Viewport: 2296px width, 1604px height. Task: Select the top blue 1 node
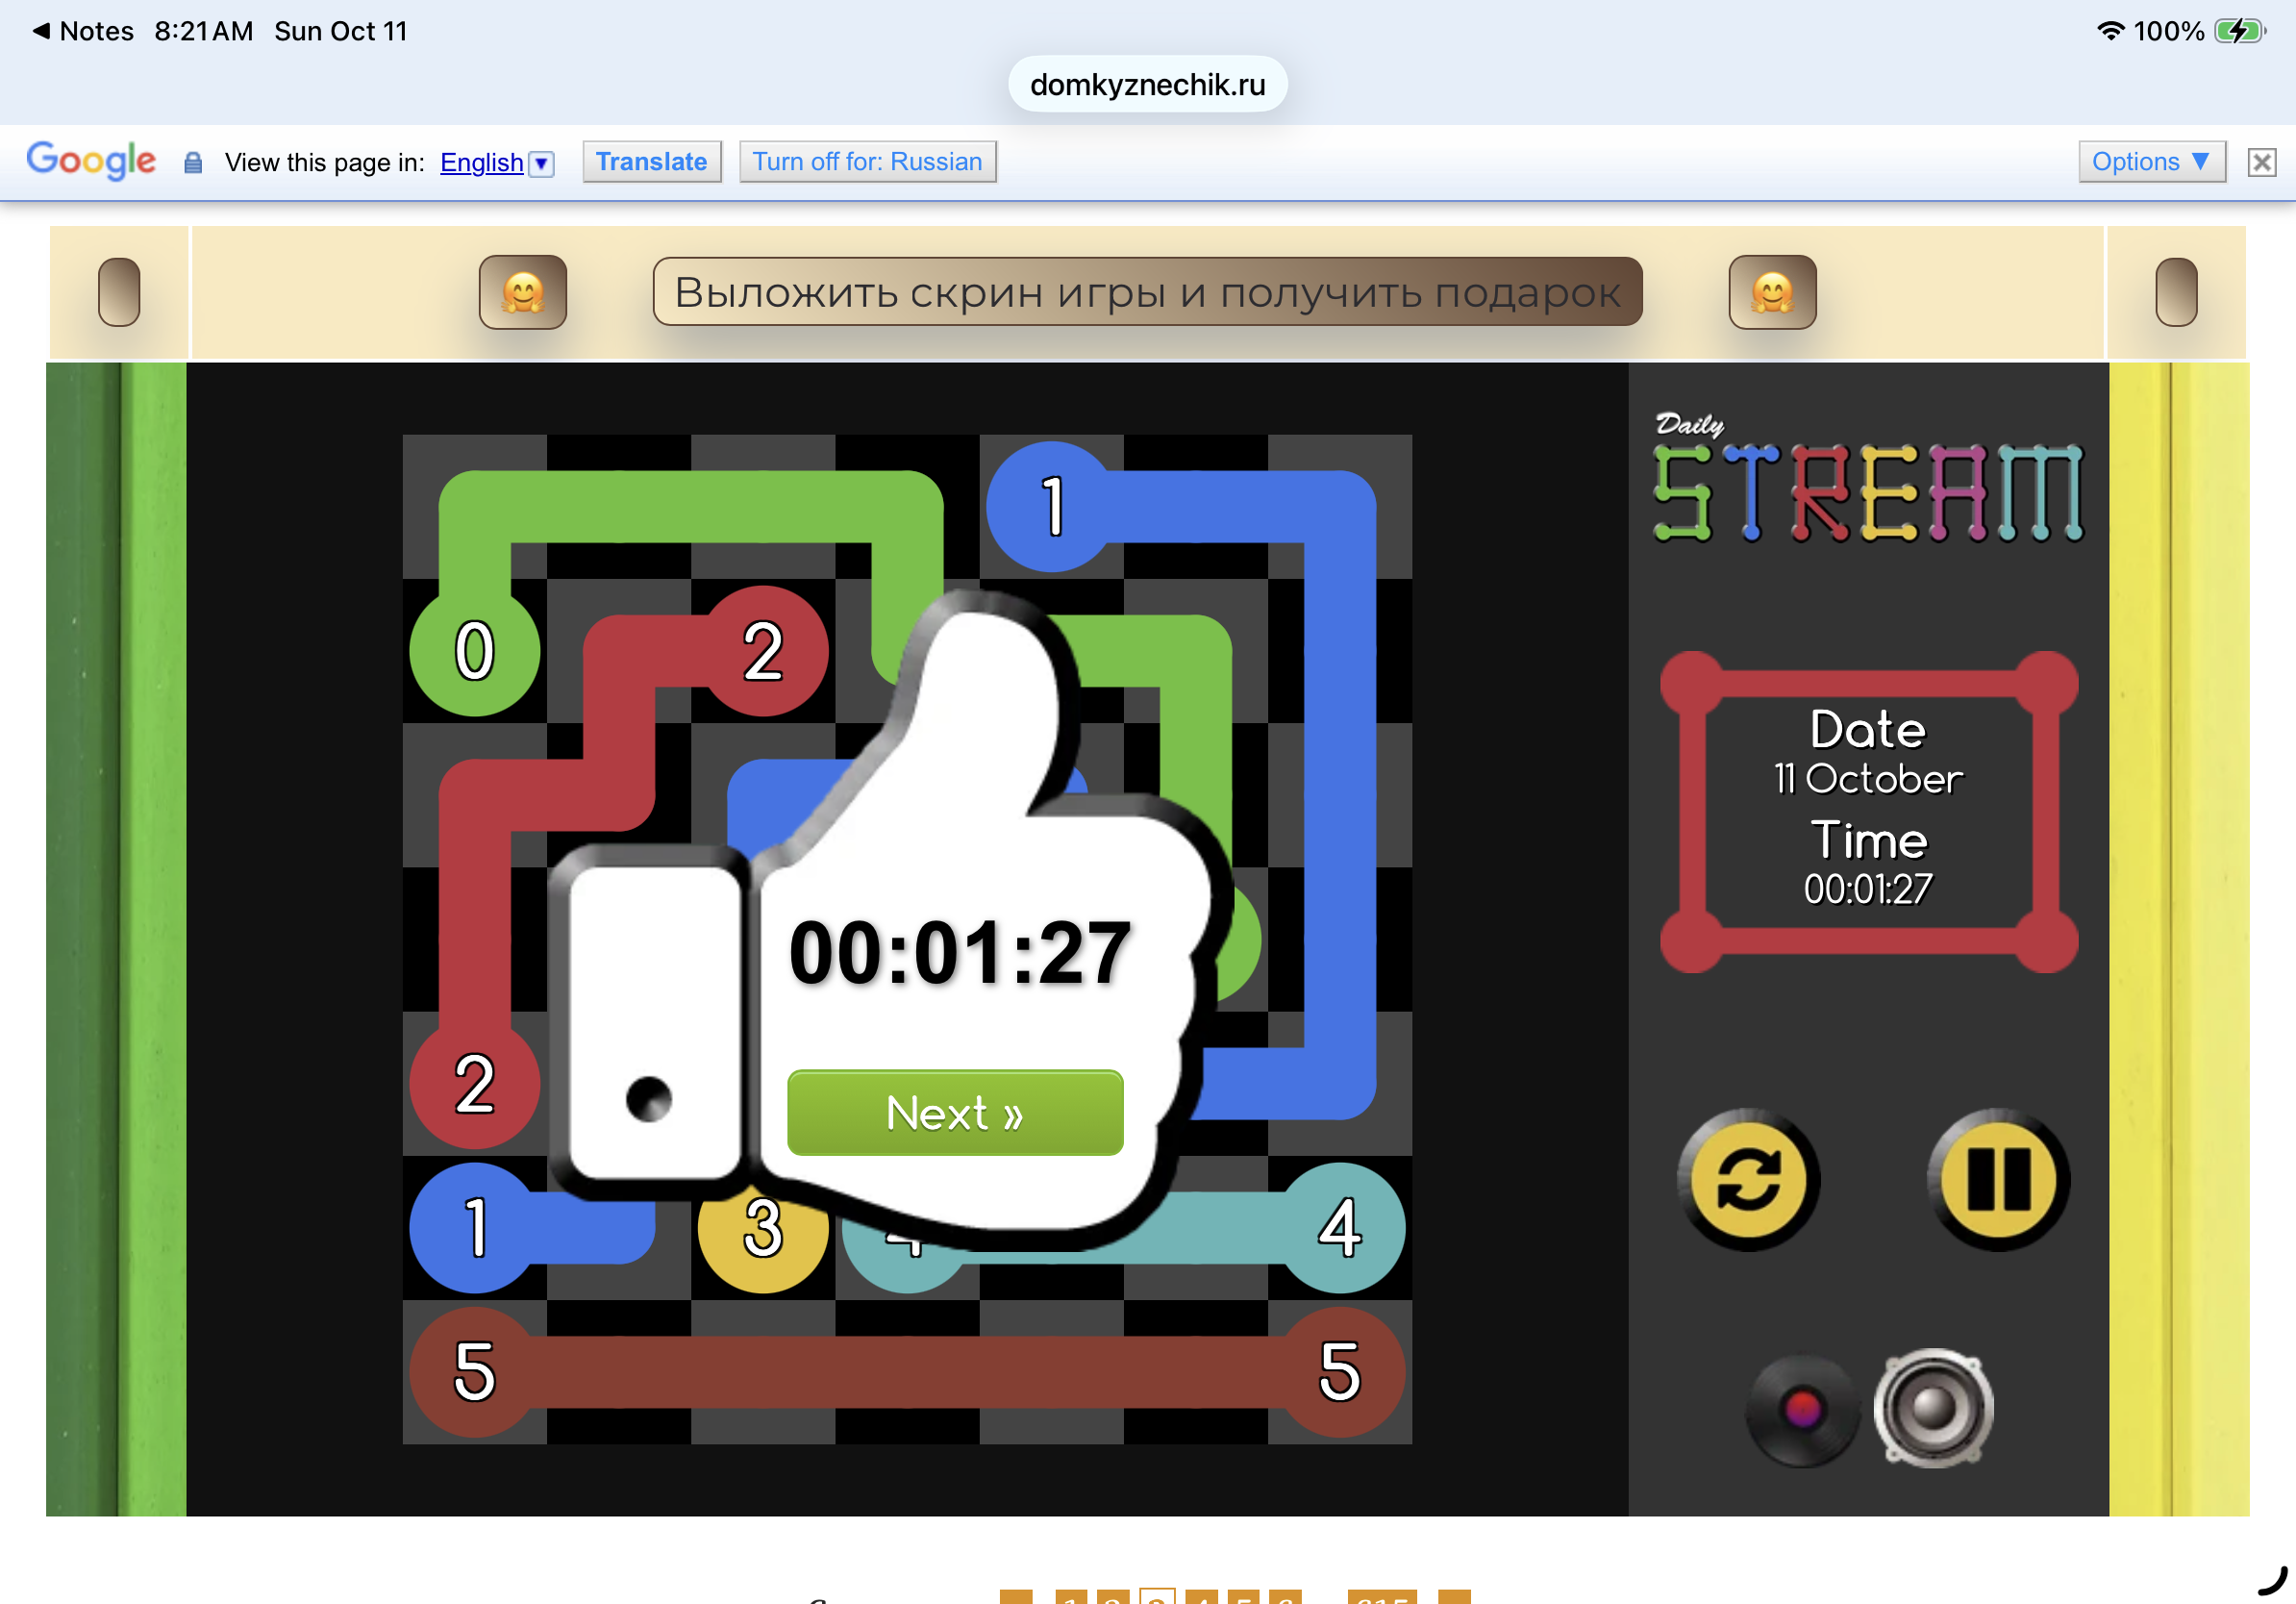(x=1052, y=507)
